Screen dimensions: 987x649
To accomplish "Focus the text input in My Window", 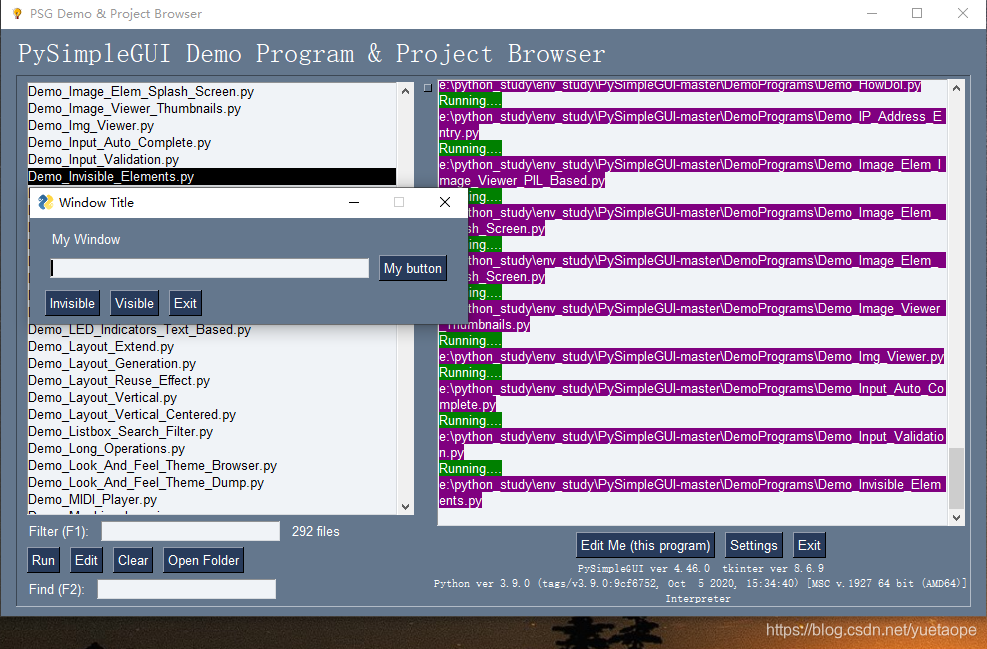I will [x=210, y=268].
